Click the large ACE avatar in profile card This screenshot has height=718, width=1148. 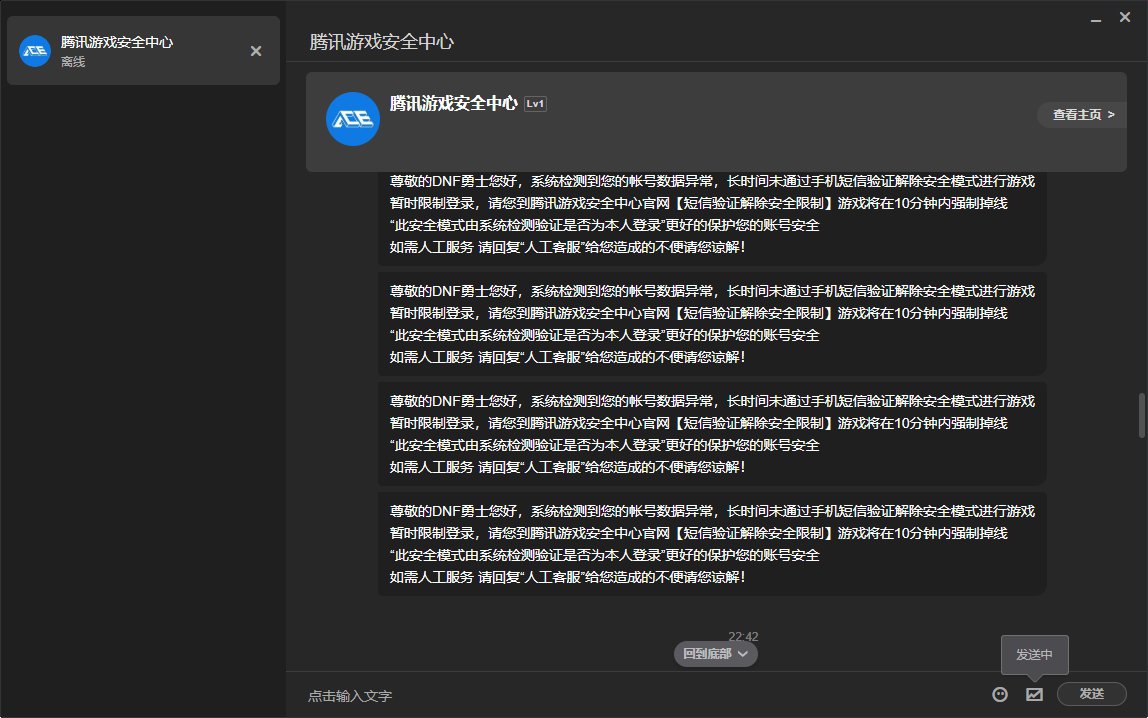click(353, 119)
